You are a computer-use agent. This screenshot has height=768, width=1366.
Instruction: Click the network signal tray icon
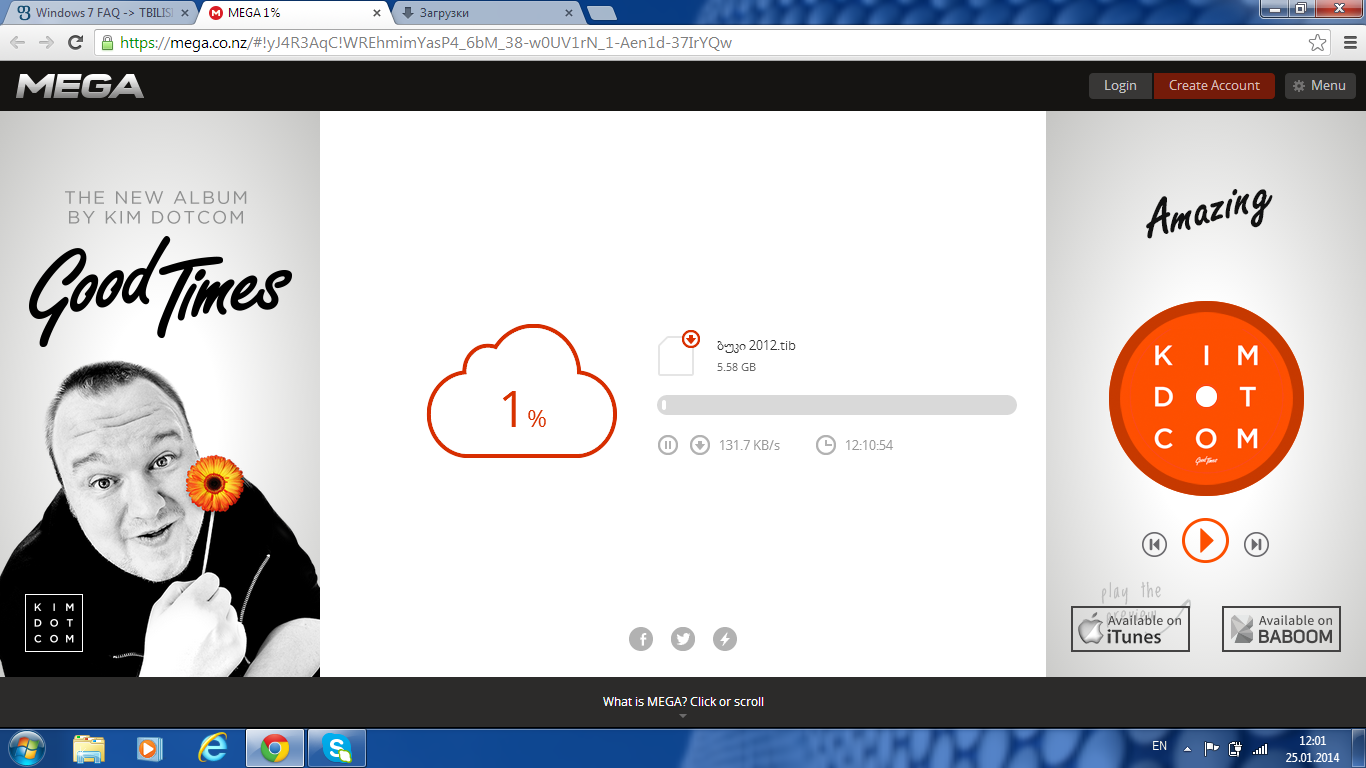(x=1260, y=748)
